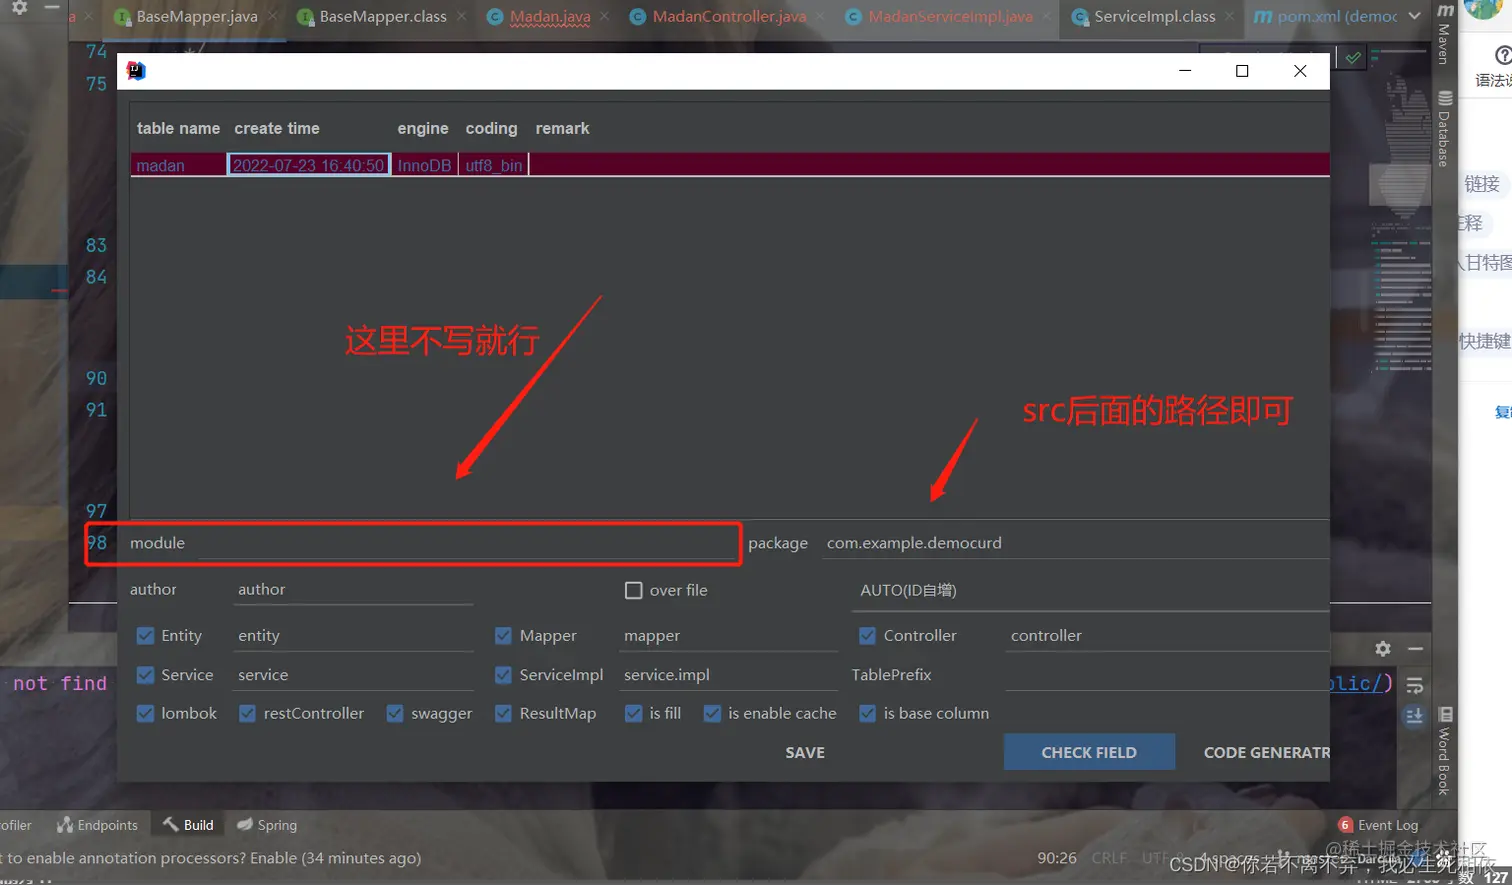Toggle the is enable cache checkbox
The width and height of the screenshot is (1512, 885).
coord(712,713)
